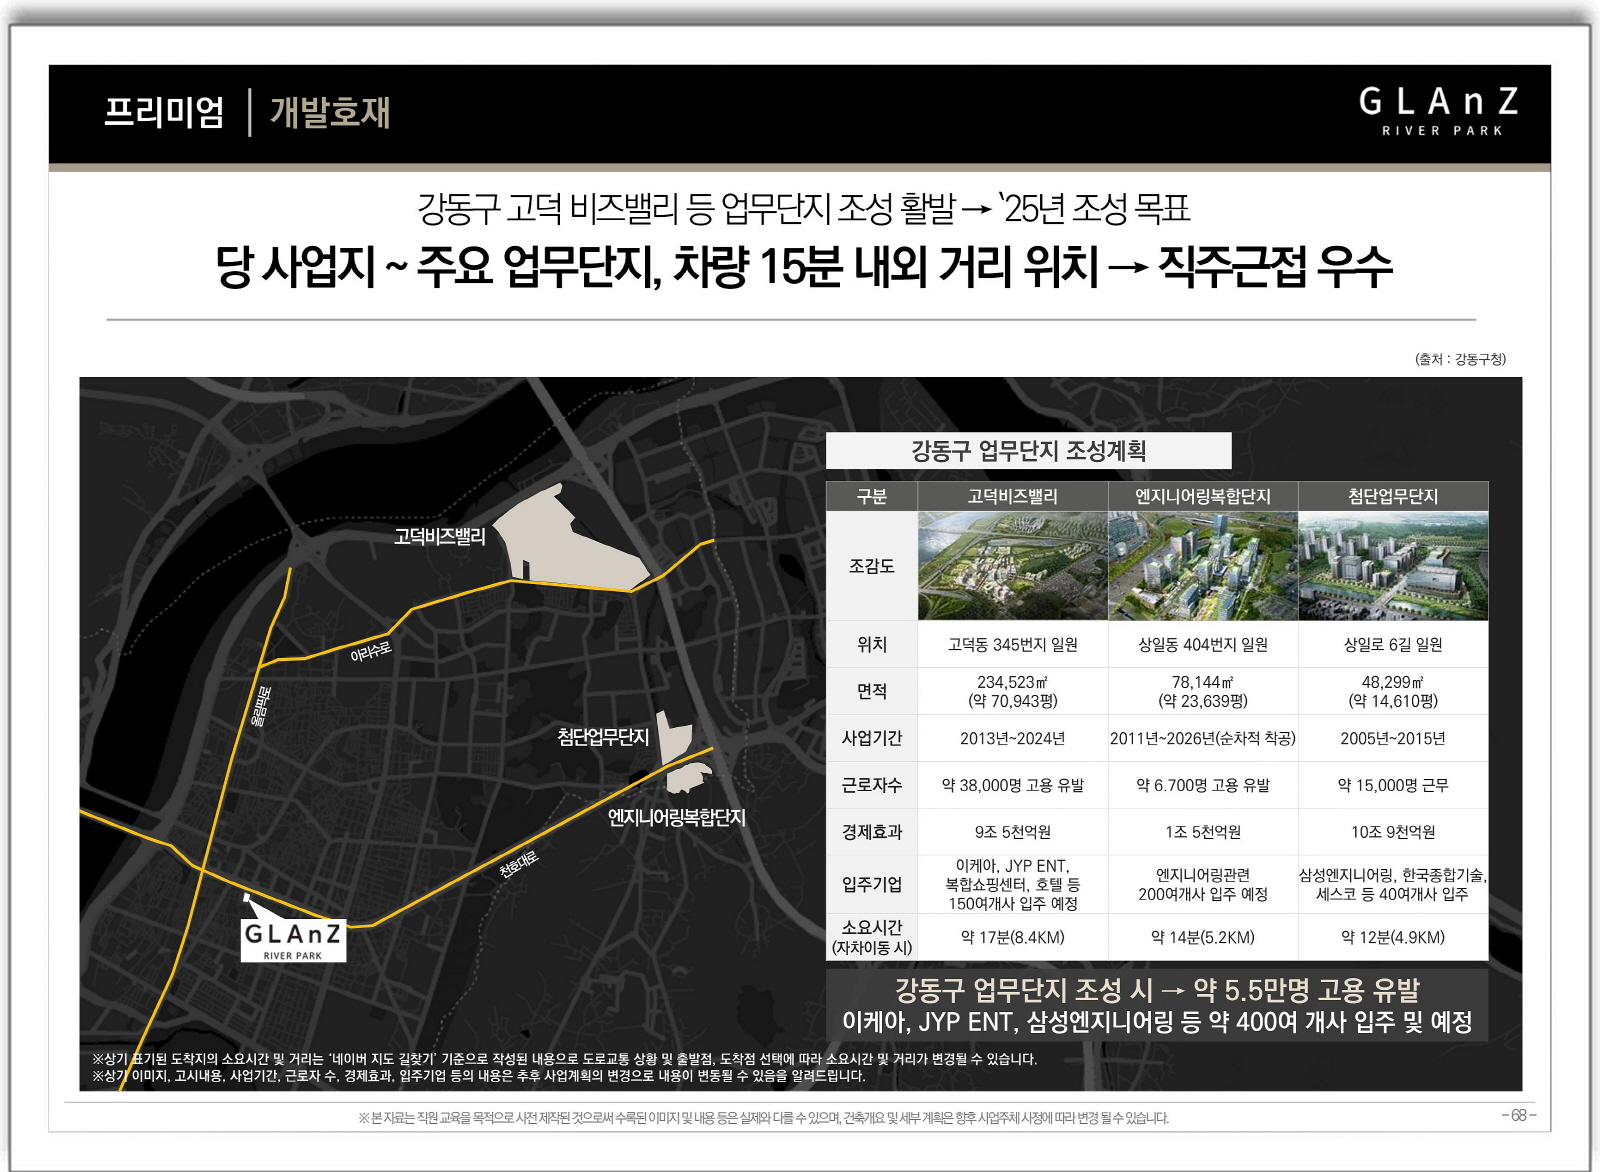Click the 구분 column header
Screen dimensions: 1600x1172
(871, 496)
